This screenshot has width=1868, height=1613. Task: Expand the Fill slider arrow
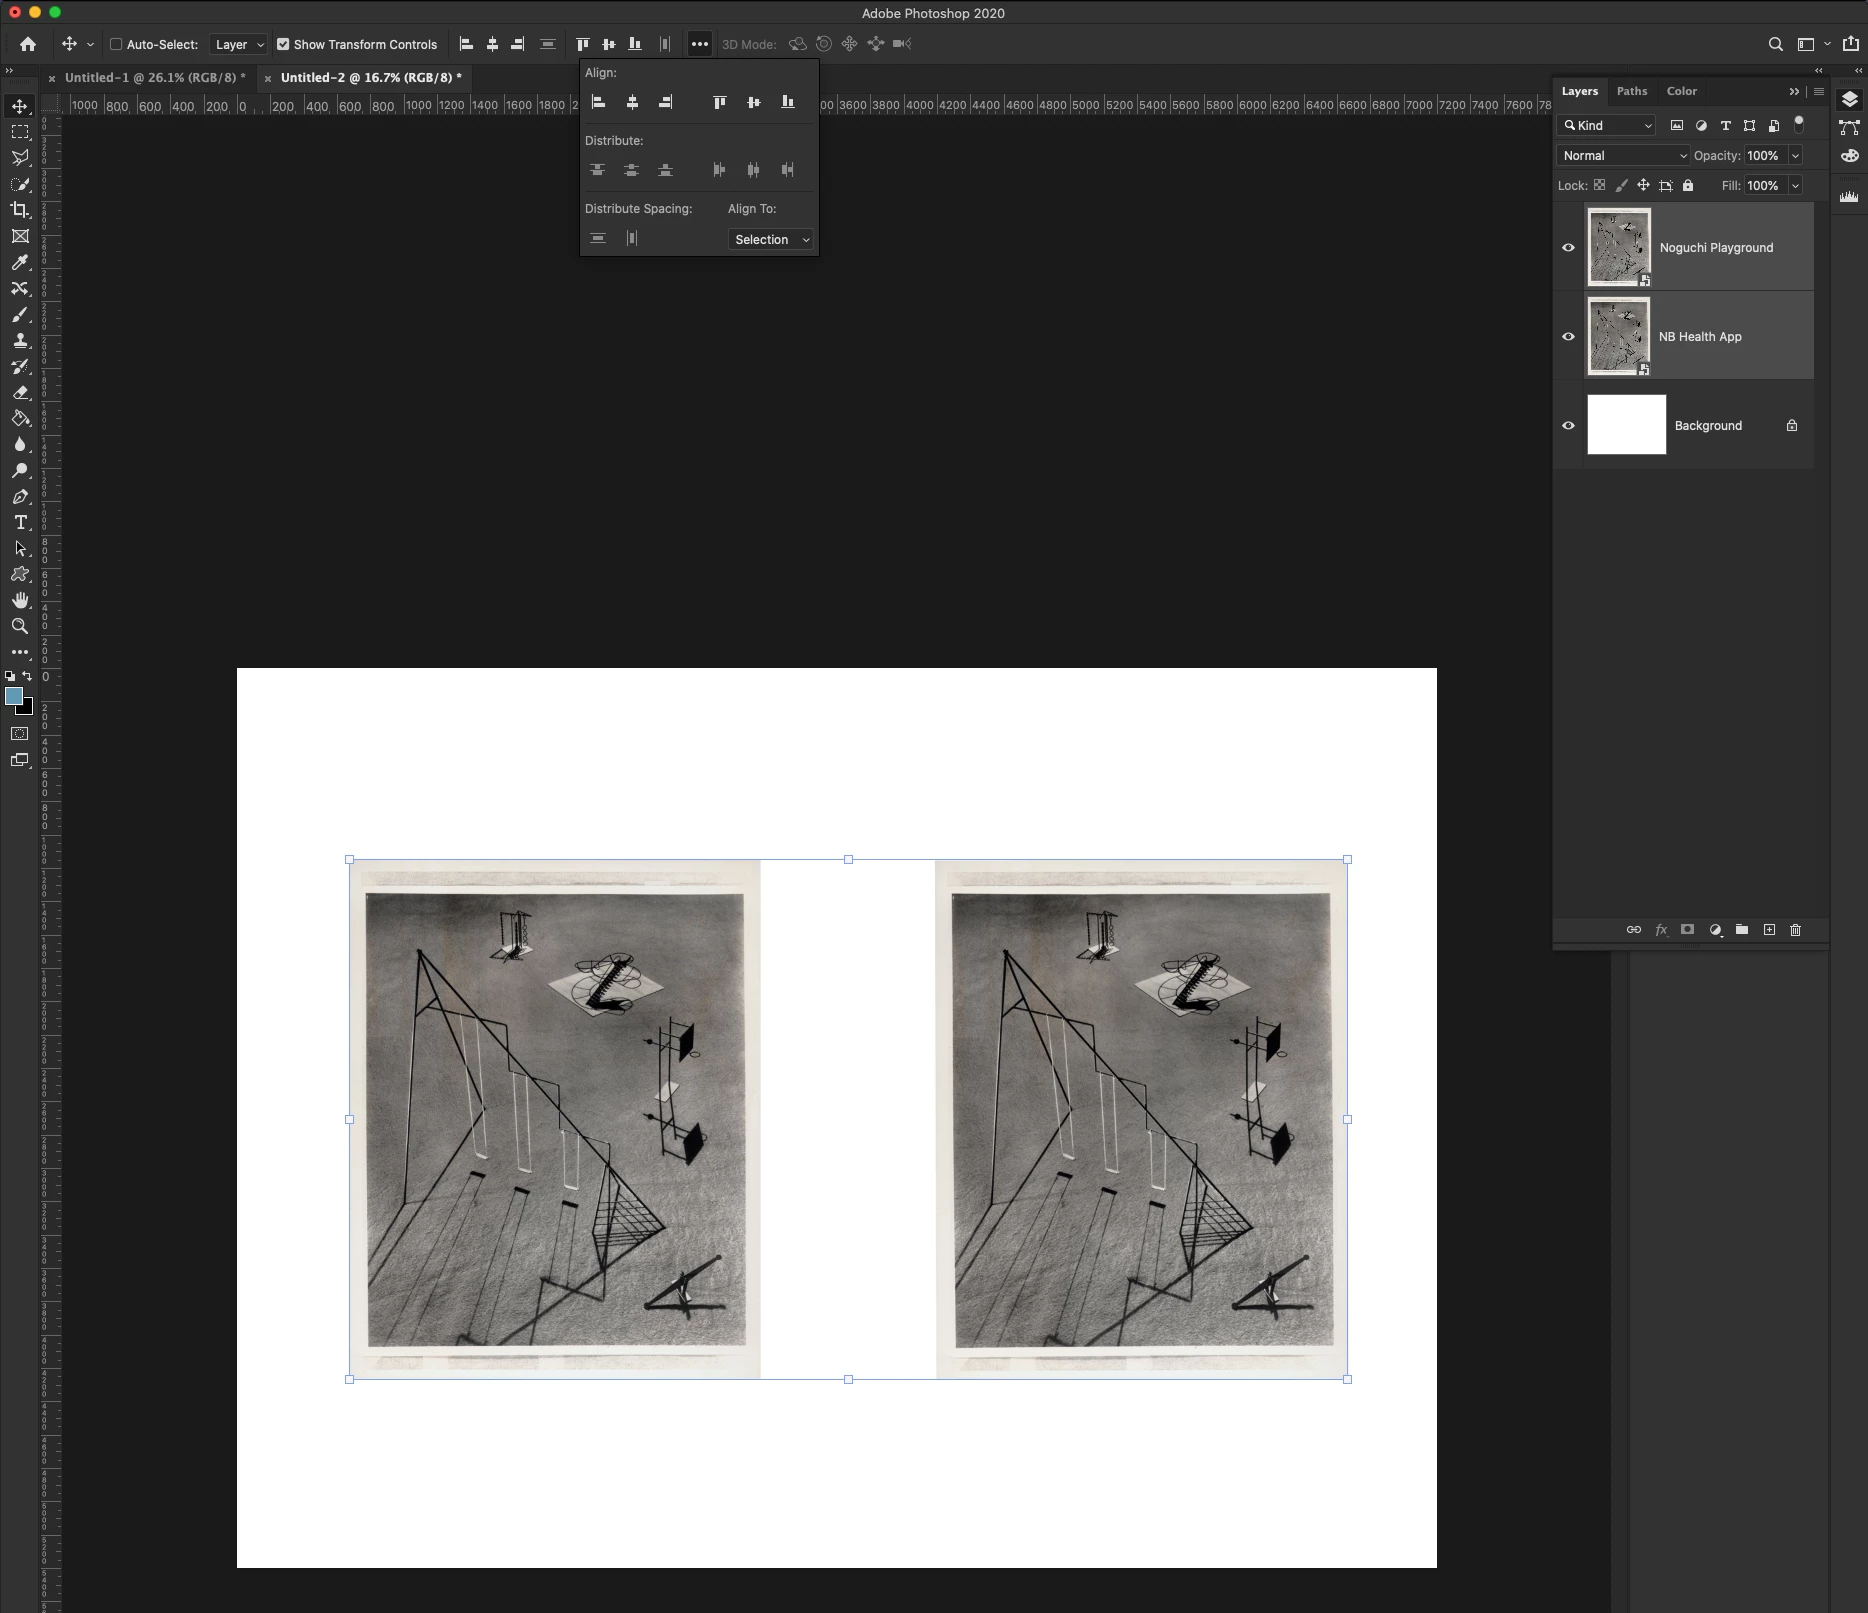tap(1795, 186)
